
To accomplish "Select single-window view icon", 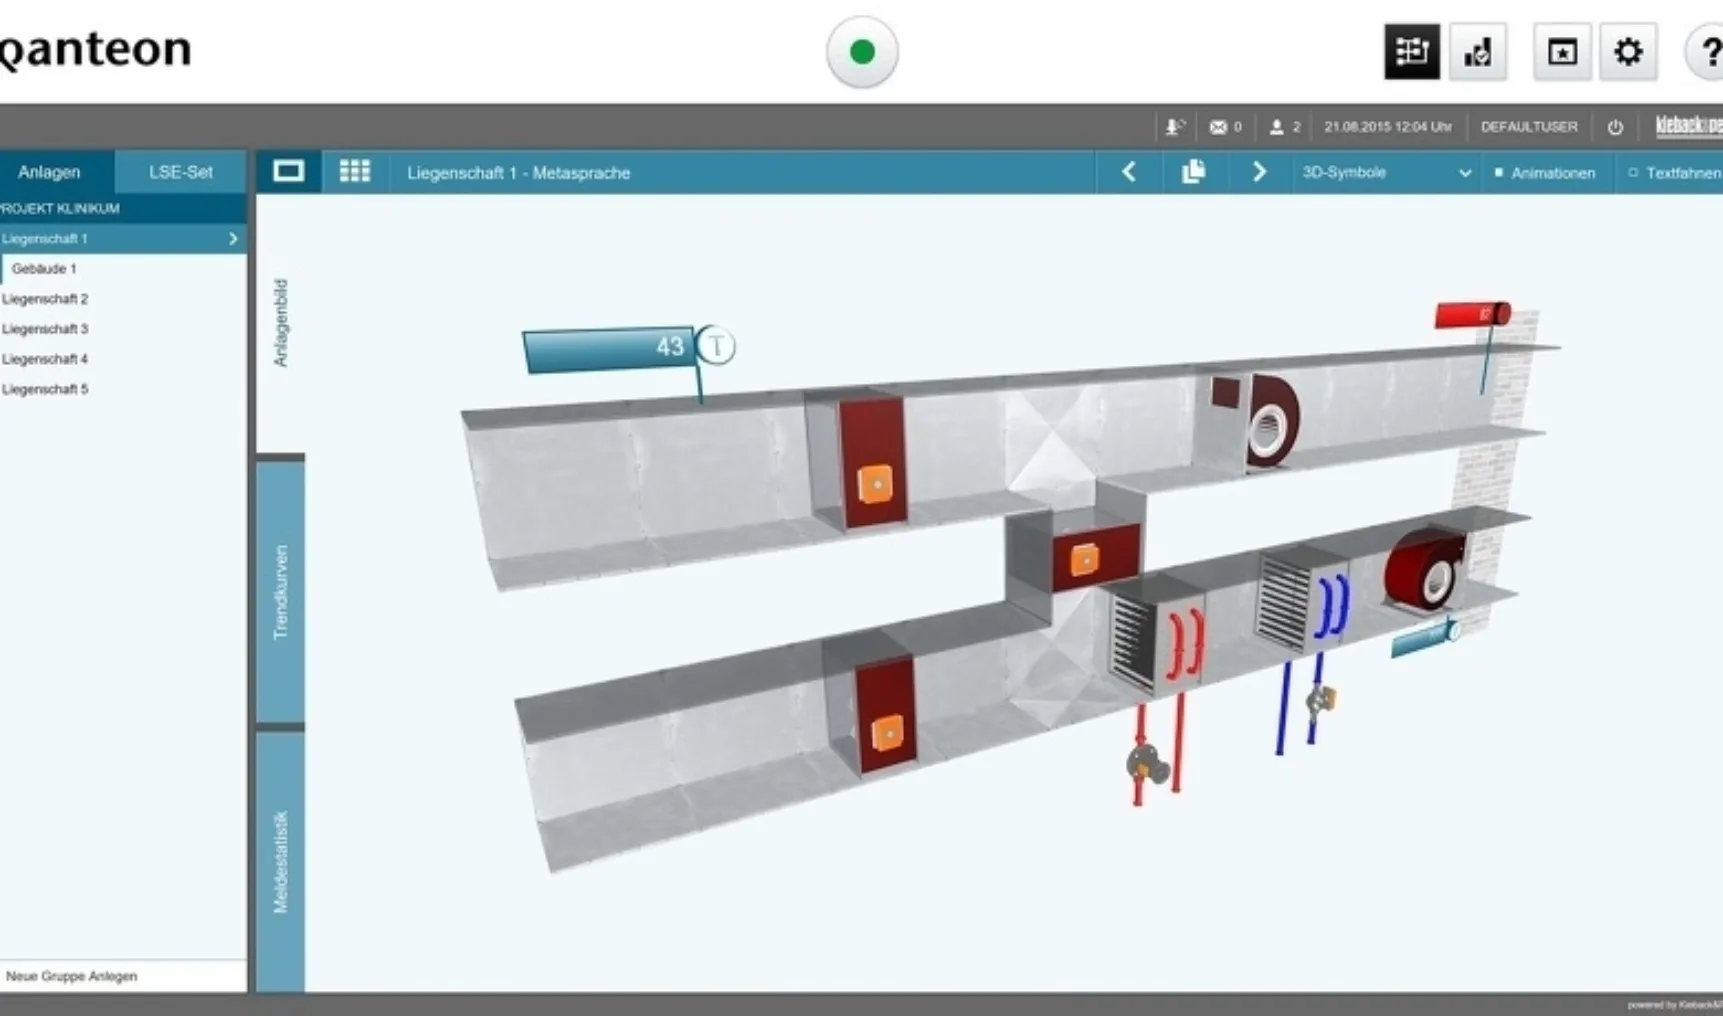I will point(288,172).
